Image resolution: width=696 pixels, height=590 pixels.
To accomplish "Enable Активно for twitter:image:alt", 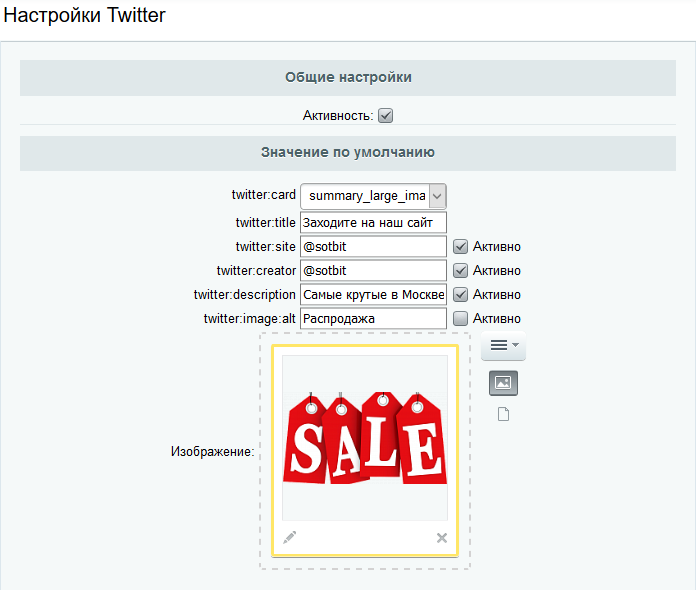I will tap(461, 318).
